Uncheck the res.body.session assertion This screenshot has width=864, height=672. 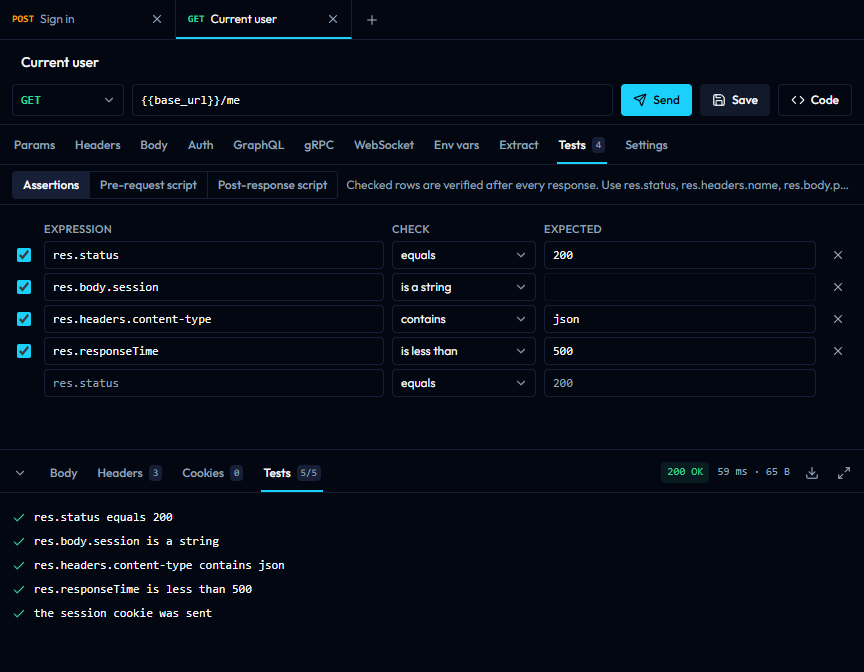point(24,287)
